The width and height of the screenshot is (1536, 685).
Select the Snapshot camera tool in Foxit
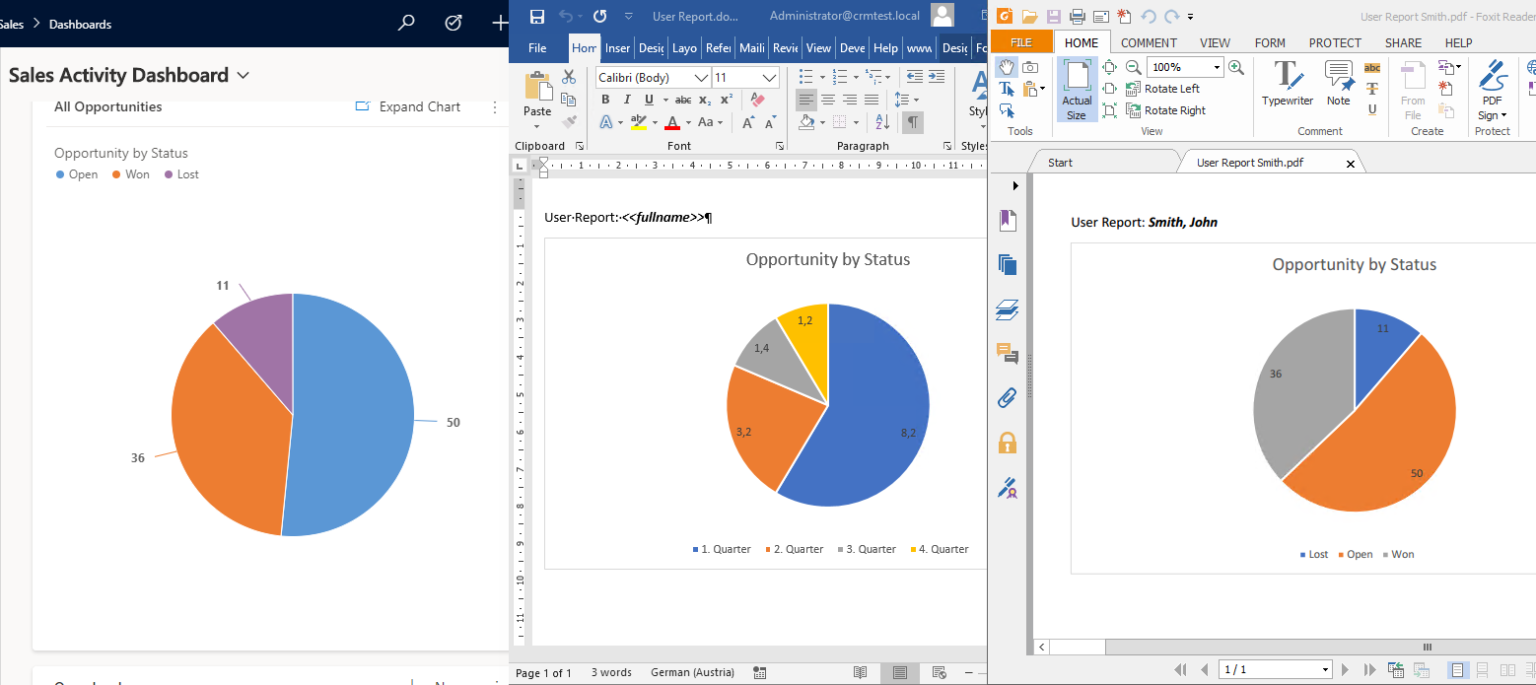pos(1030,68)
